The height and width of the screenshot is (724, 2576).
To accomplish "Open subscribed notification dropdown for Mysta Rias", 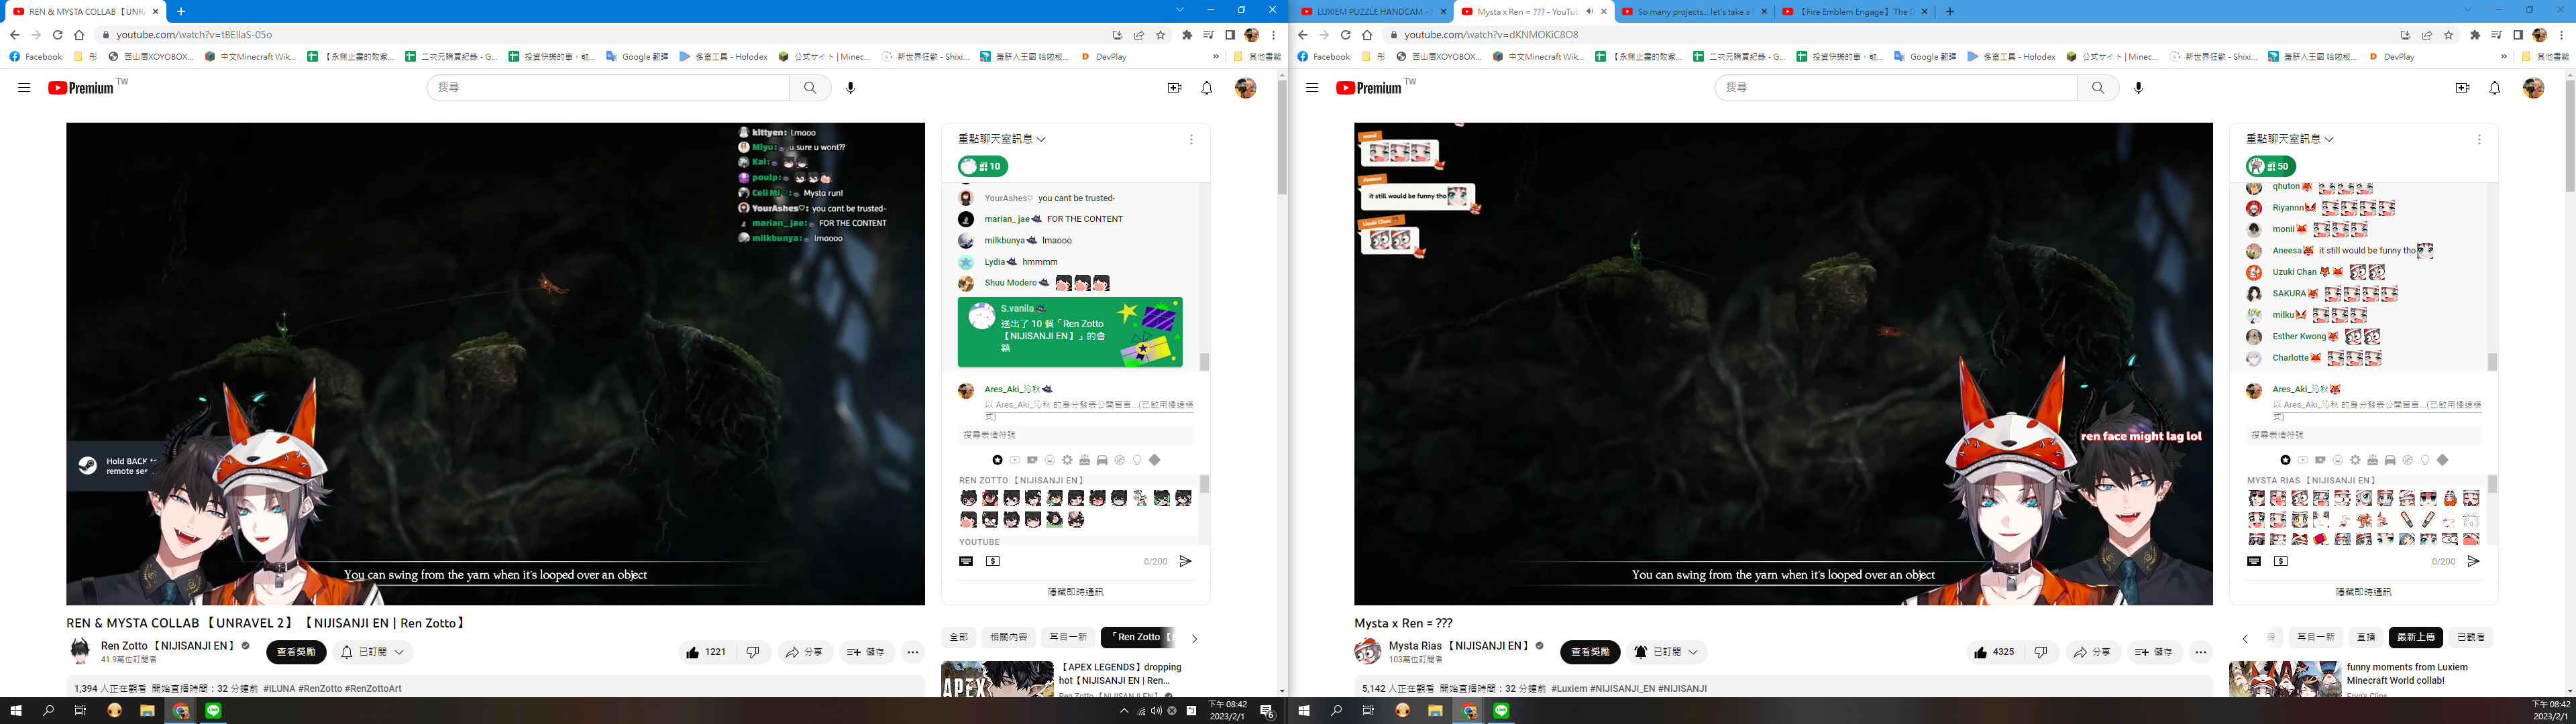I will point(1666,652).
